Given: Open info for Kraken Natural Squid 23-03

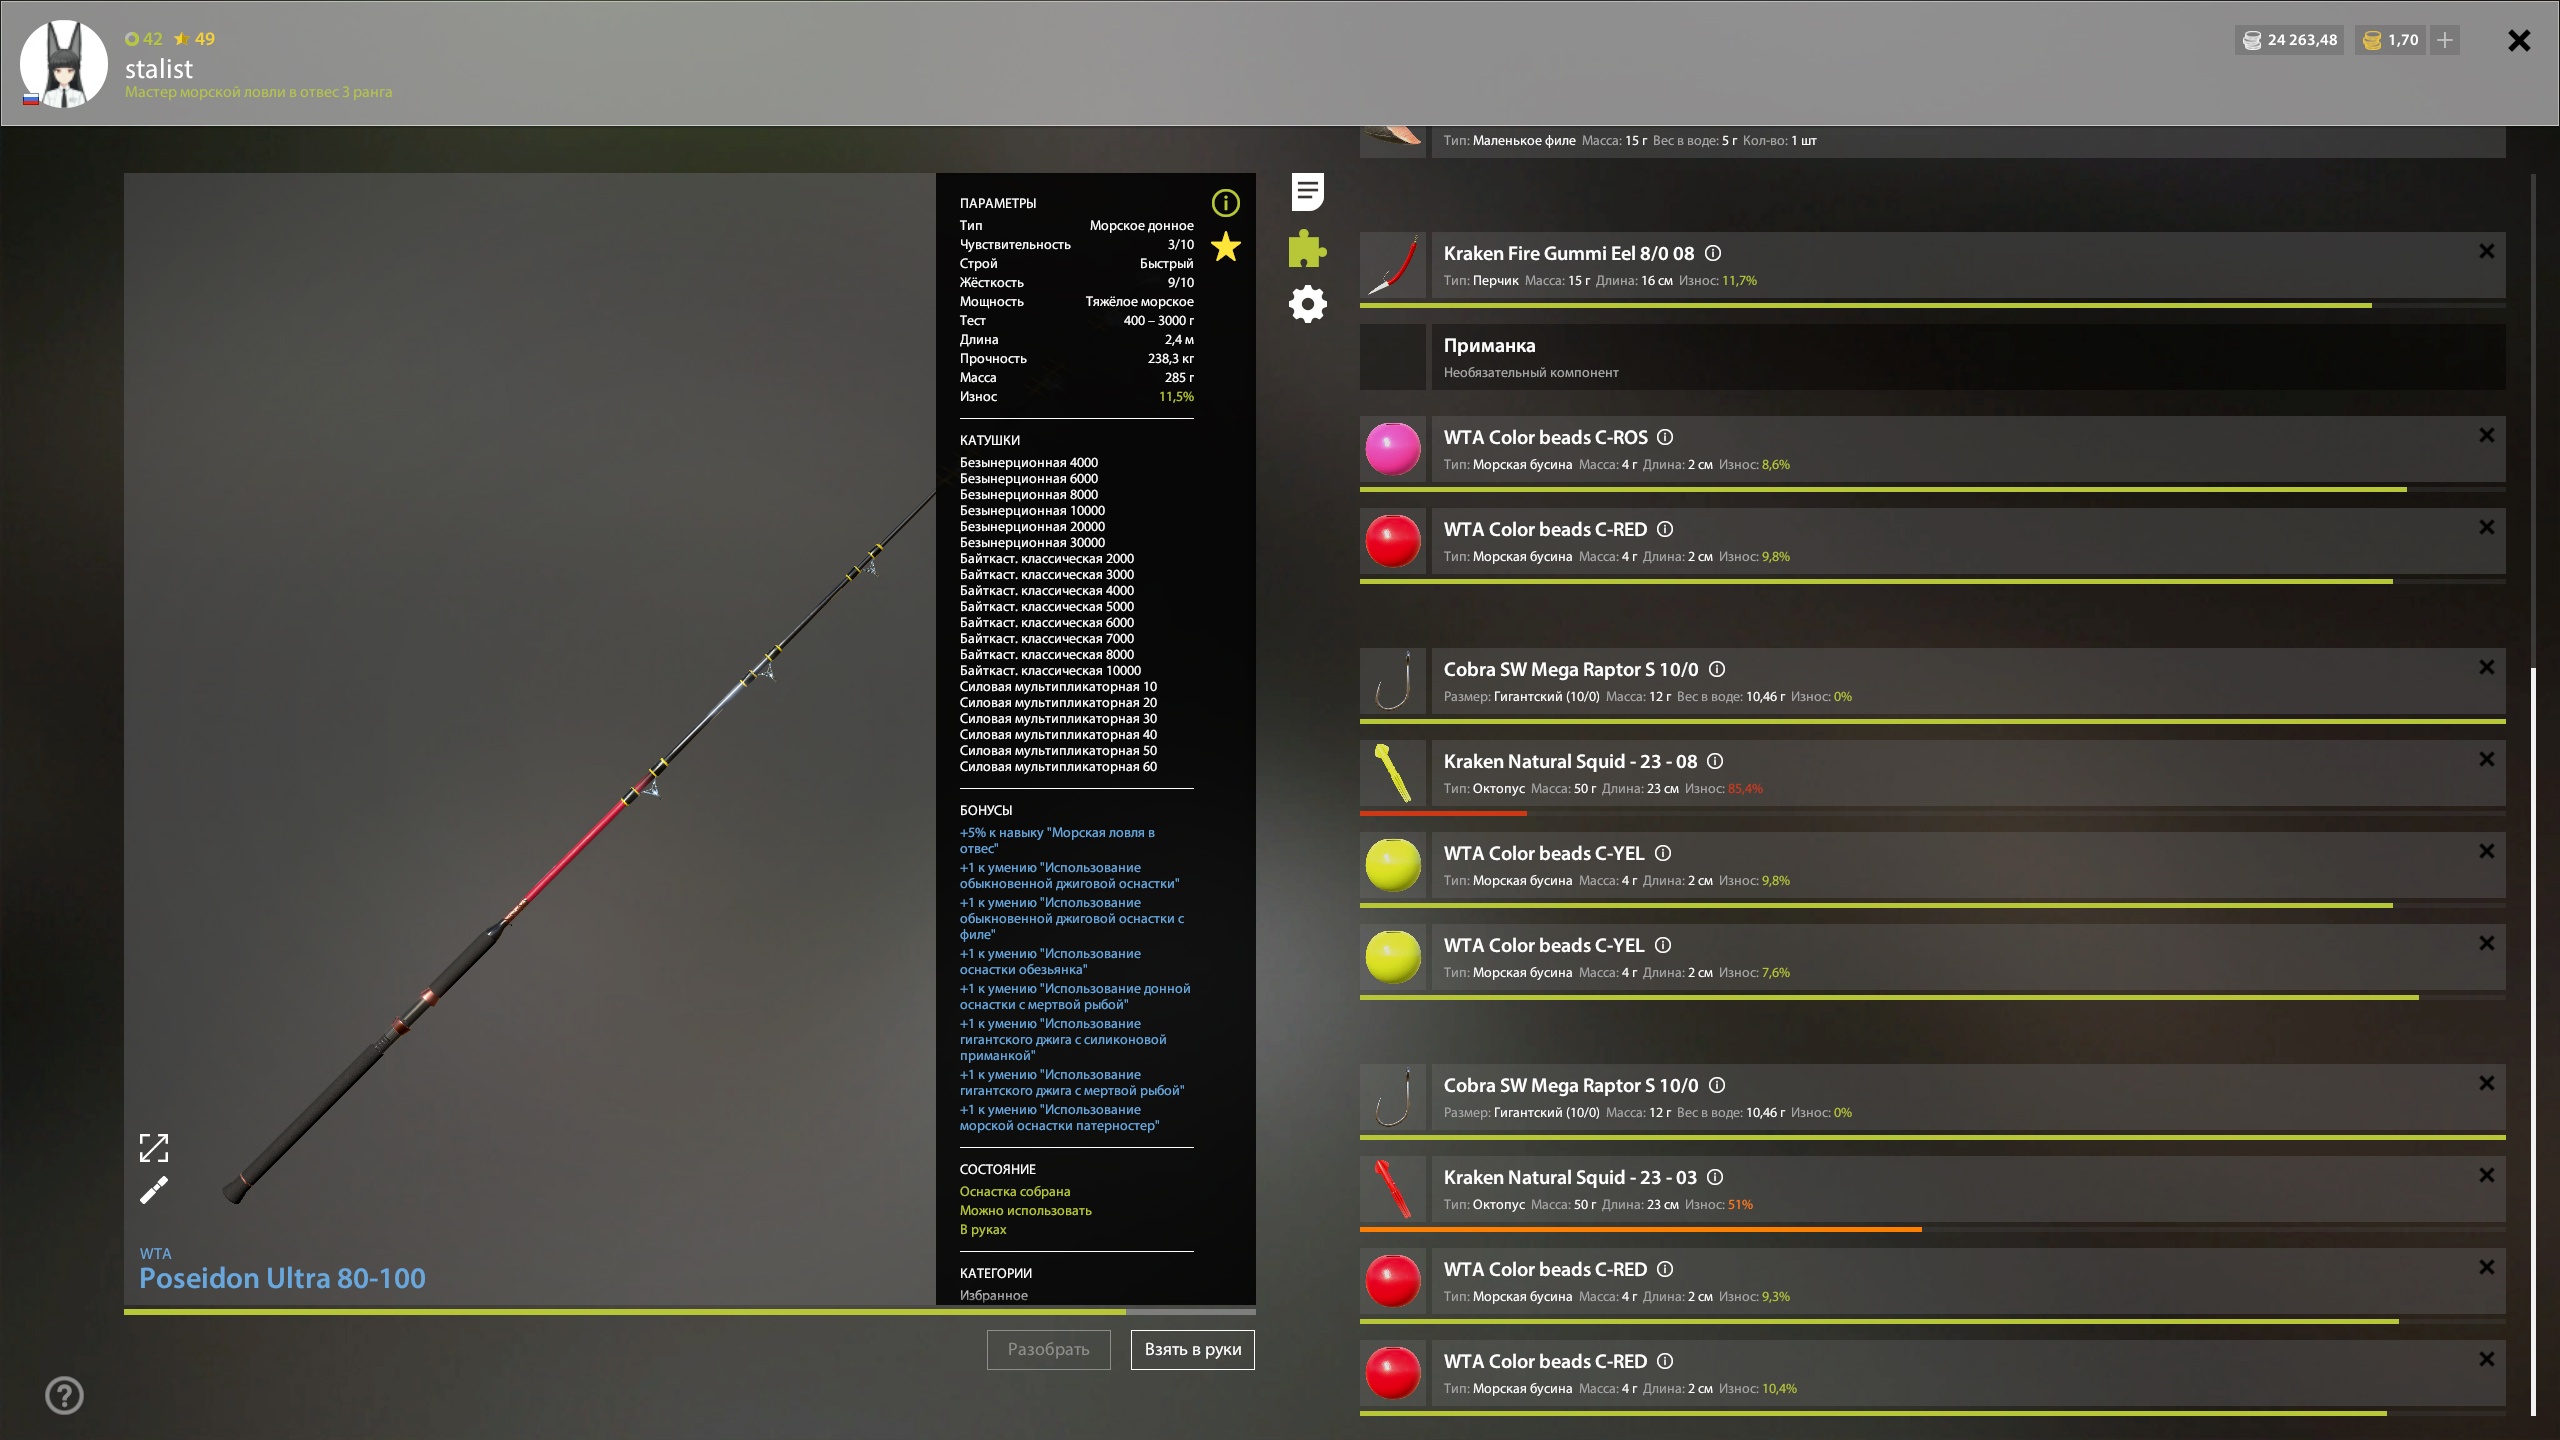Looking at the screenshot, I should click(1715, 1178).
